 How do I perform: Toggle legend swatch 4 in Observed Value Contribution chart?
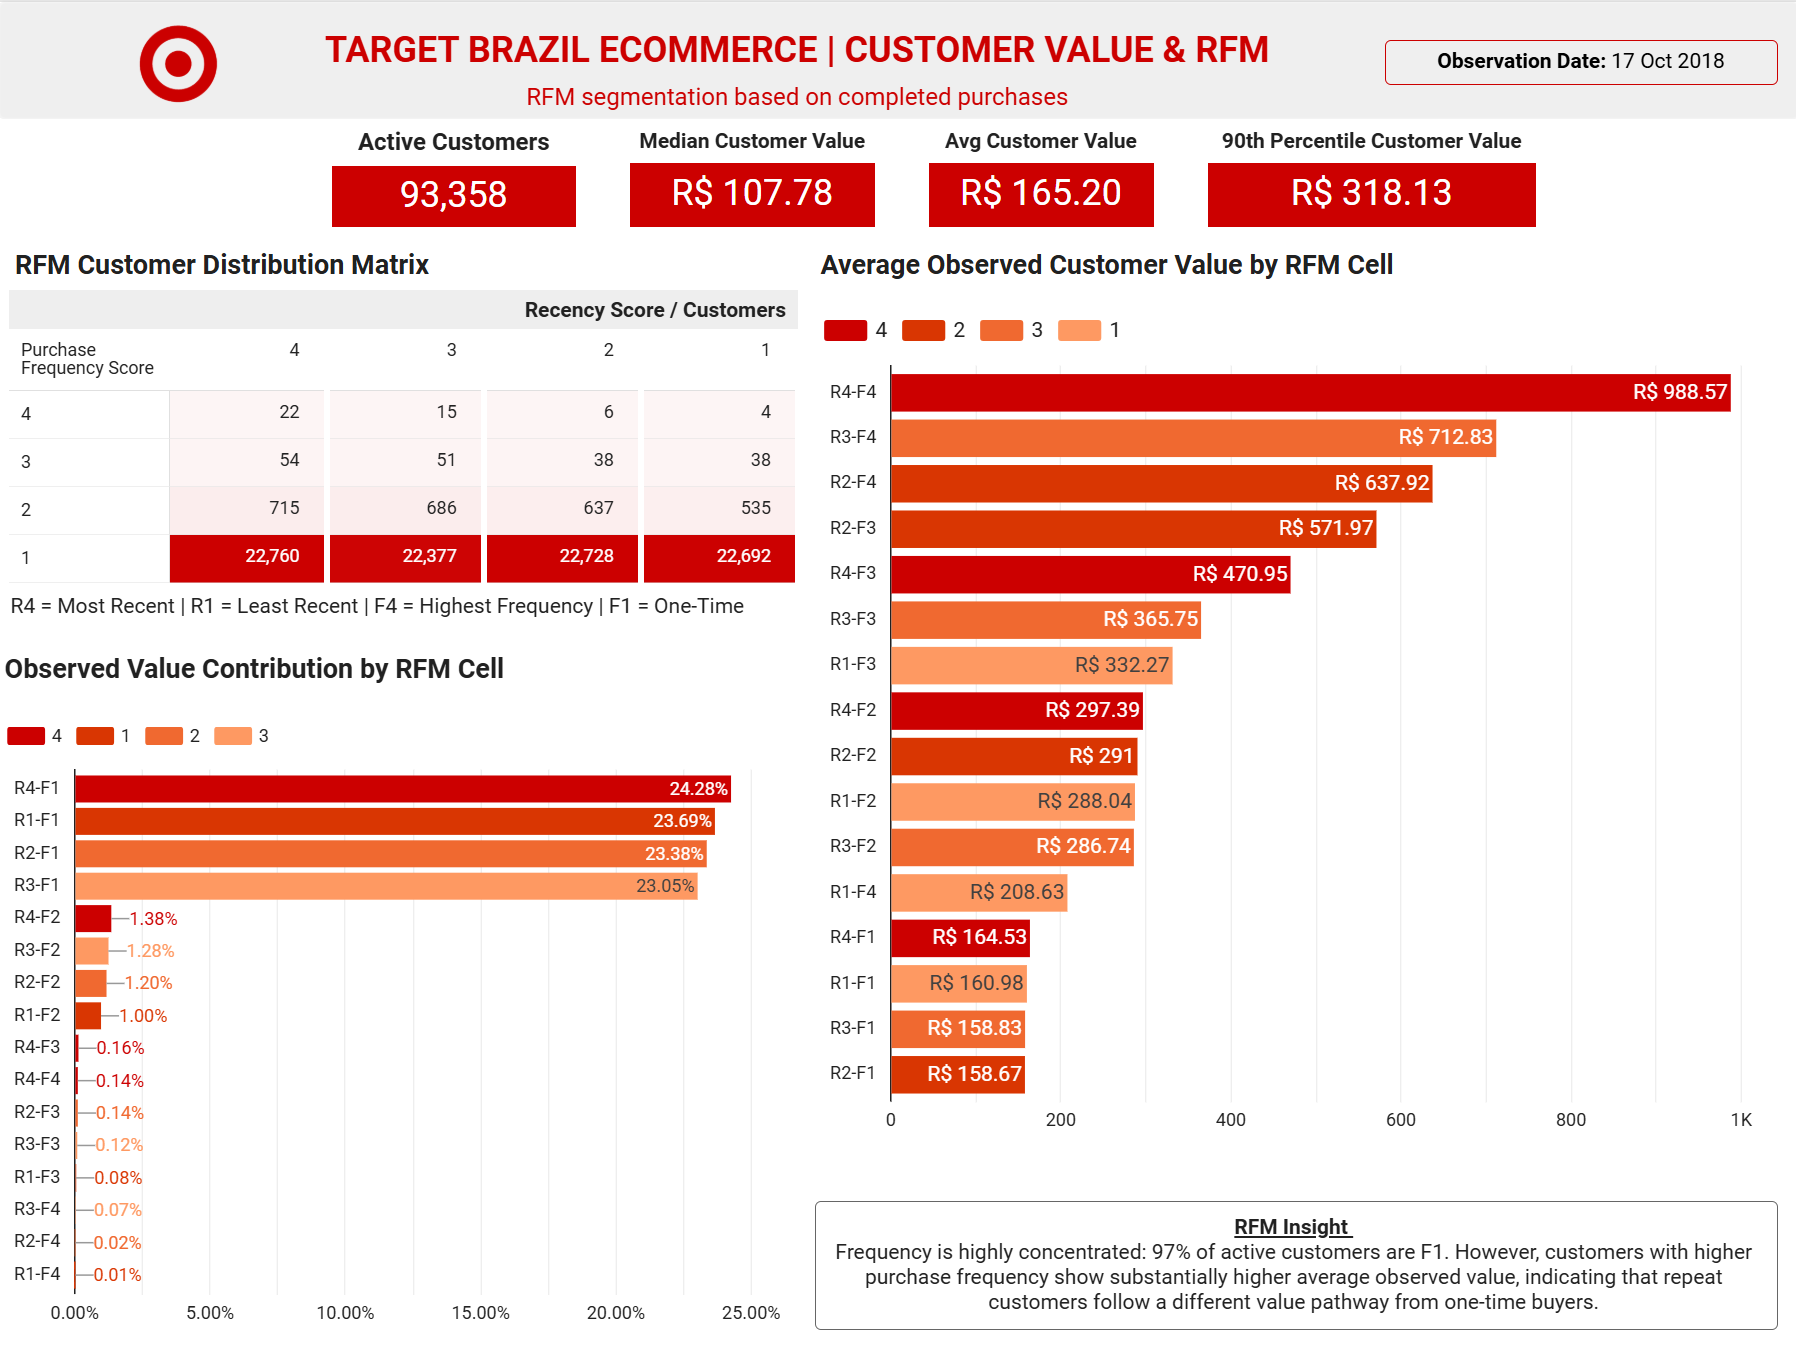point(26,736)
